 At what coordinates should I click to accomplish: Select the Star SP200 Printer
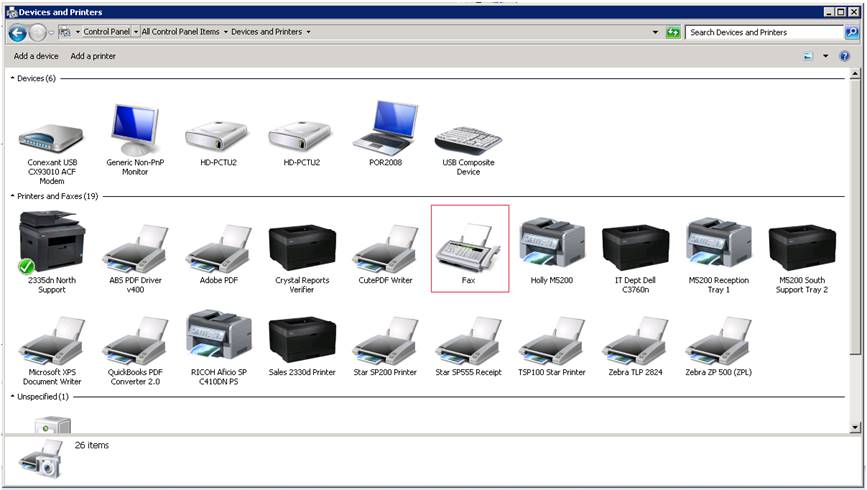[385, 347]
